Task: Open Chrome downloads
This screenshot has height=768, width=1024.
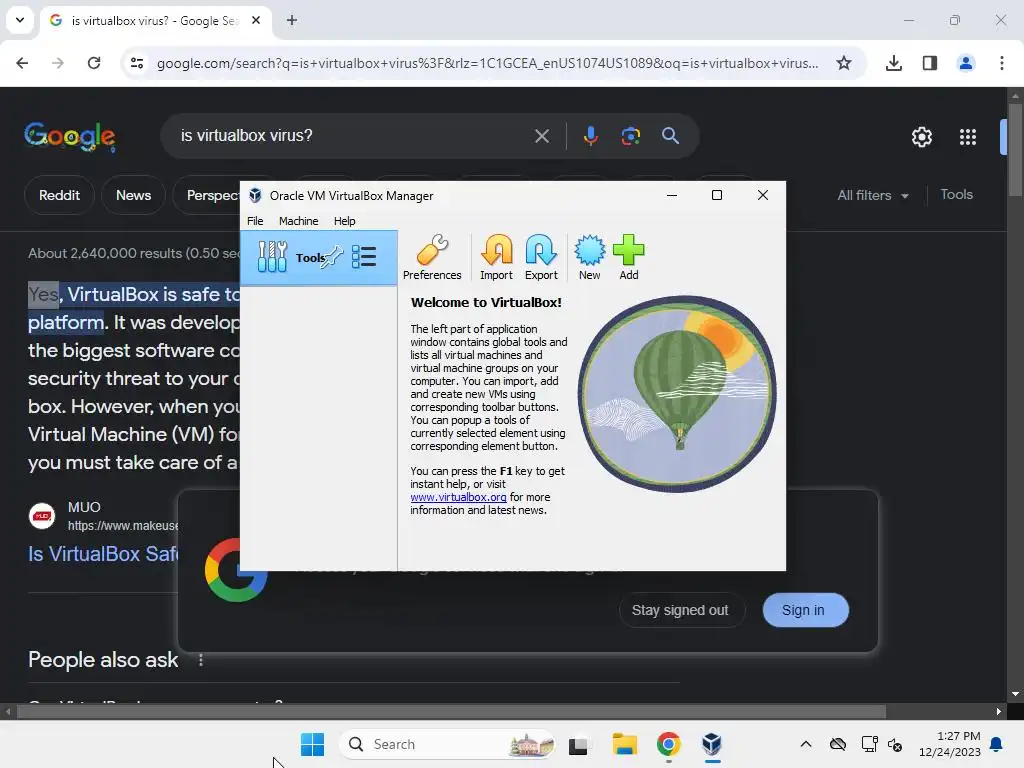Action: [x=894, y=63]
